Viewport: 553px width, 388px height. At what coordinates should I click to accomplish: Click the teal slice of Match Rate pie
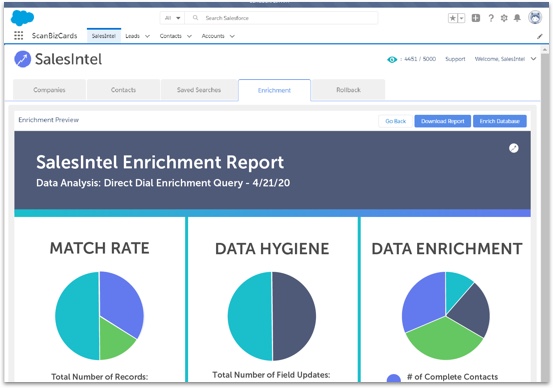(x=76, y=316)
